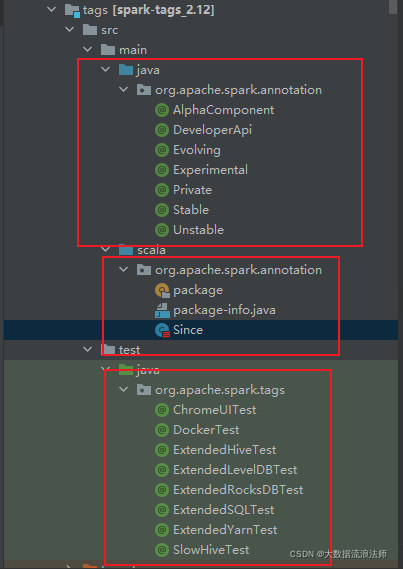
Task: Click the project tree vertical scrollbar
Action: point(393,7)
